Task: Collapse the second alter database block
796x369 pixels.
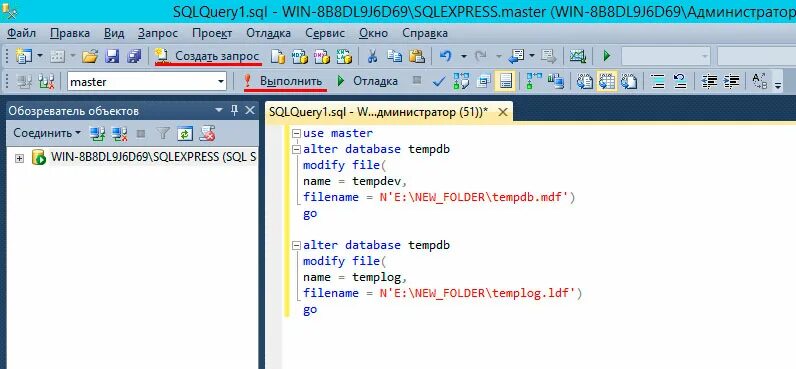Action: tap(295, 245)
